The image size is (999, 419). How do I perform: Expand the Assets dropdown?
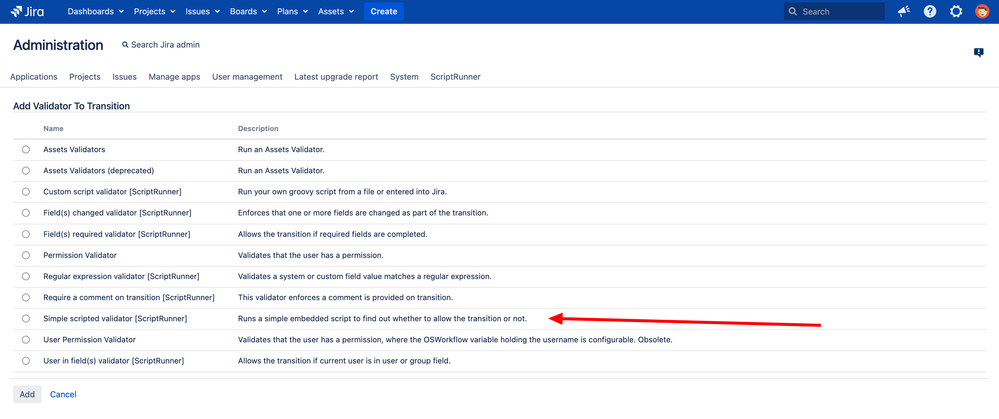(336, 11)
